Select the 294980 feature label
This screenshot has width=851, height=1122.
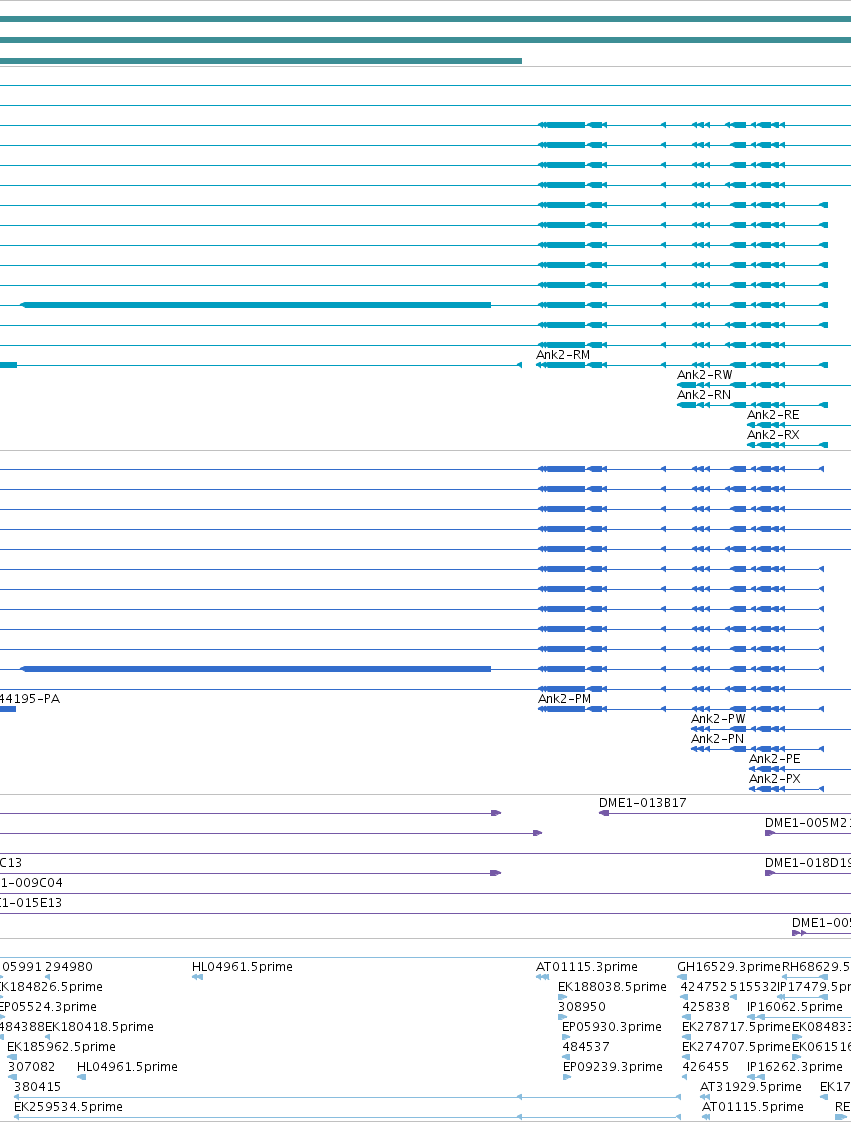click(x=69, y=967)
